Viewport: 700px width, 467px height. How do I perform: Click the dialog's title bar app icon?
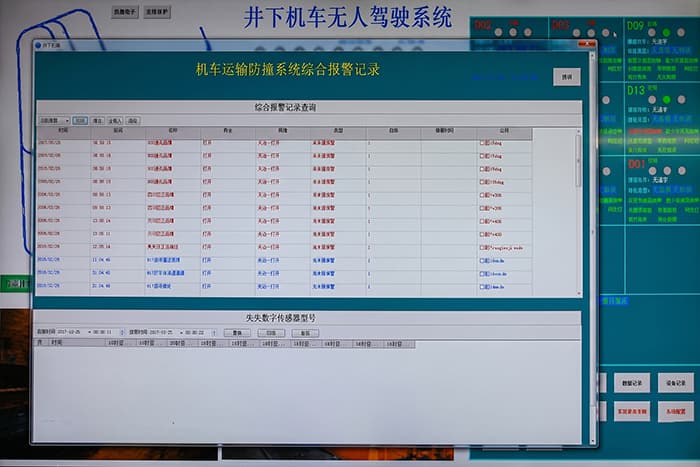(38, 45)
